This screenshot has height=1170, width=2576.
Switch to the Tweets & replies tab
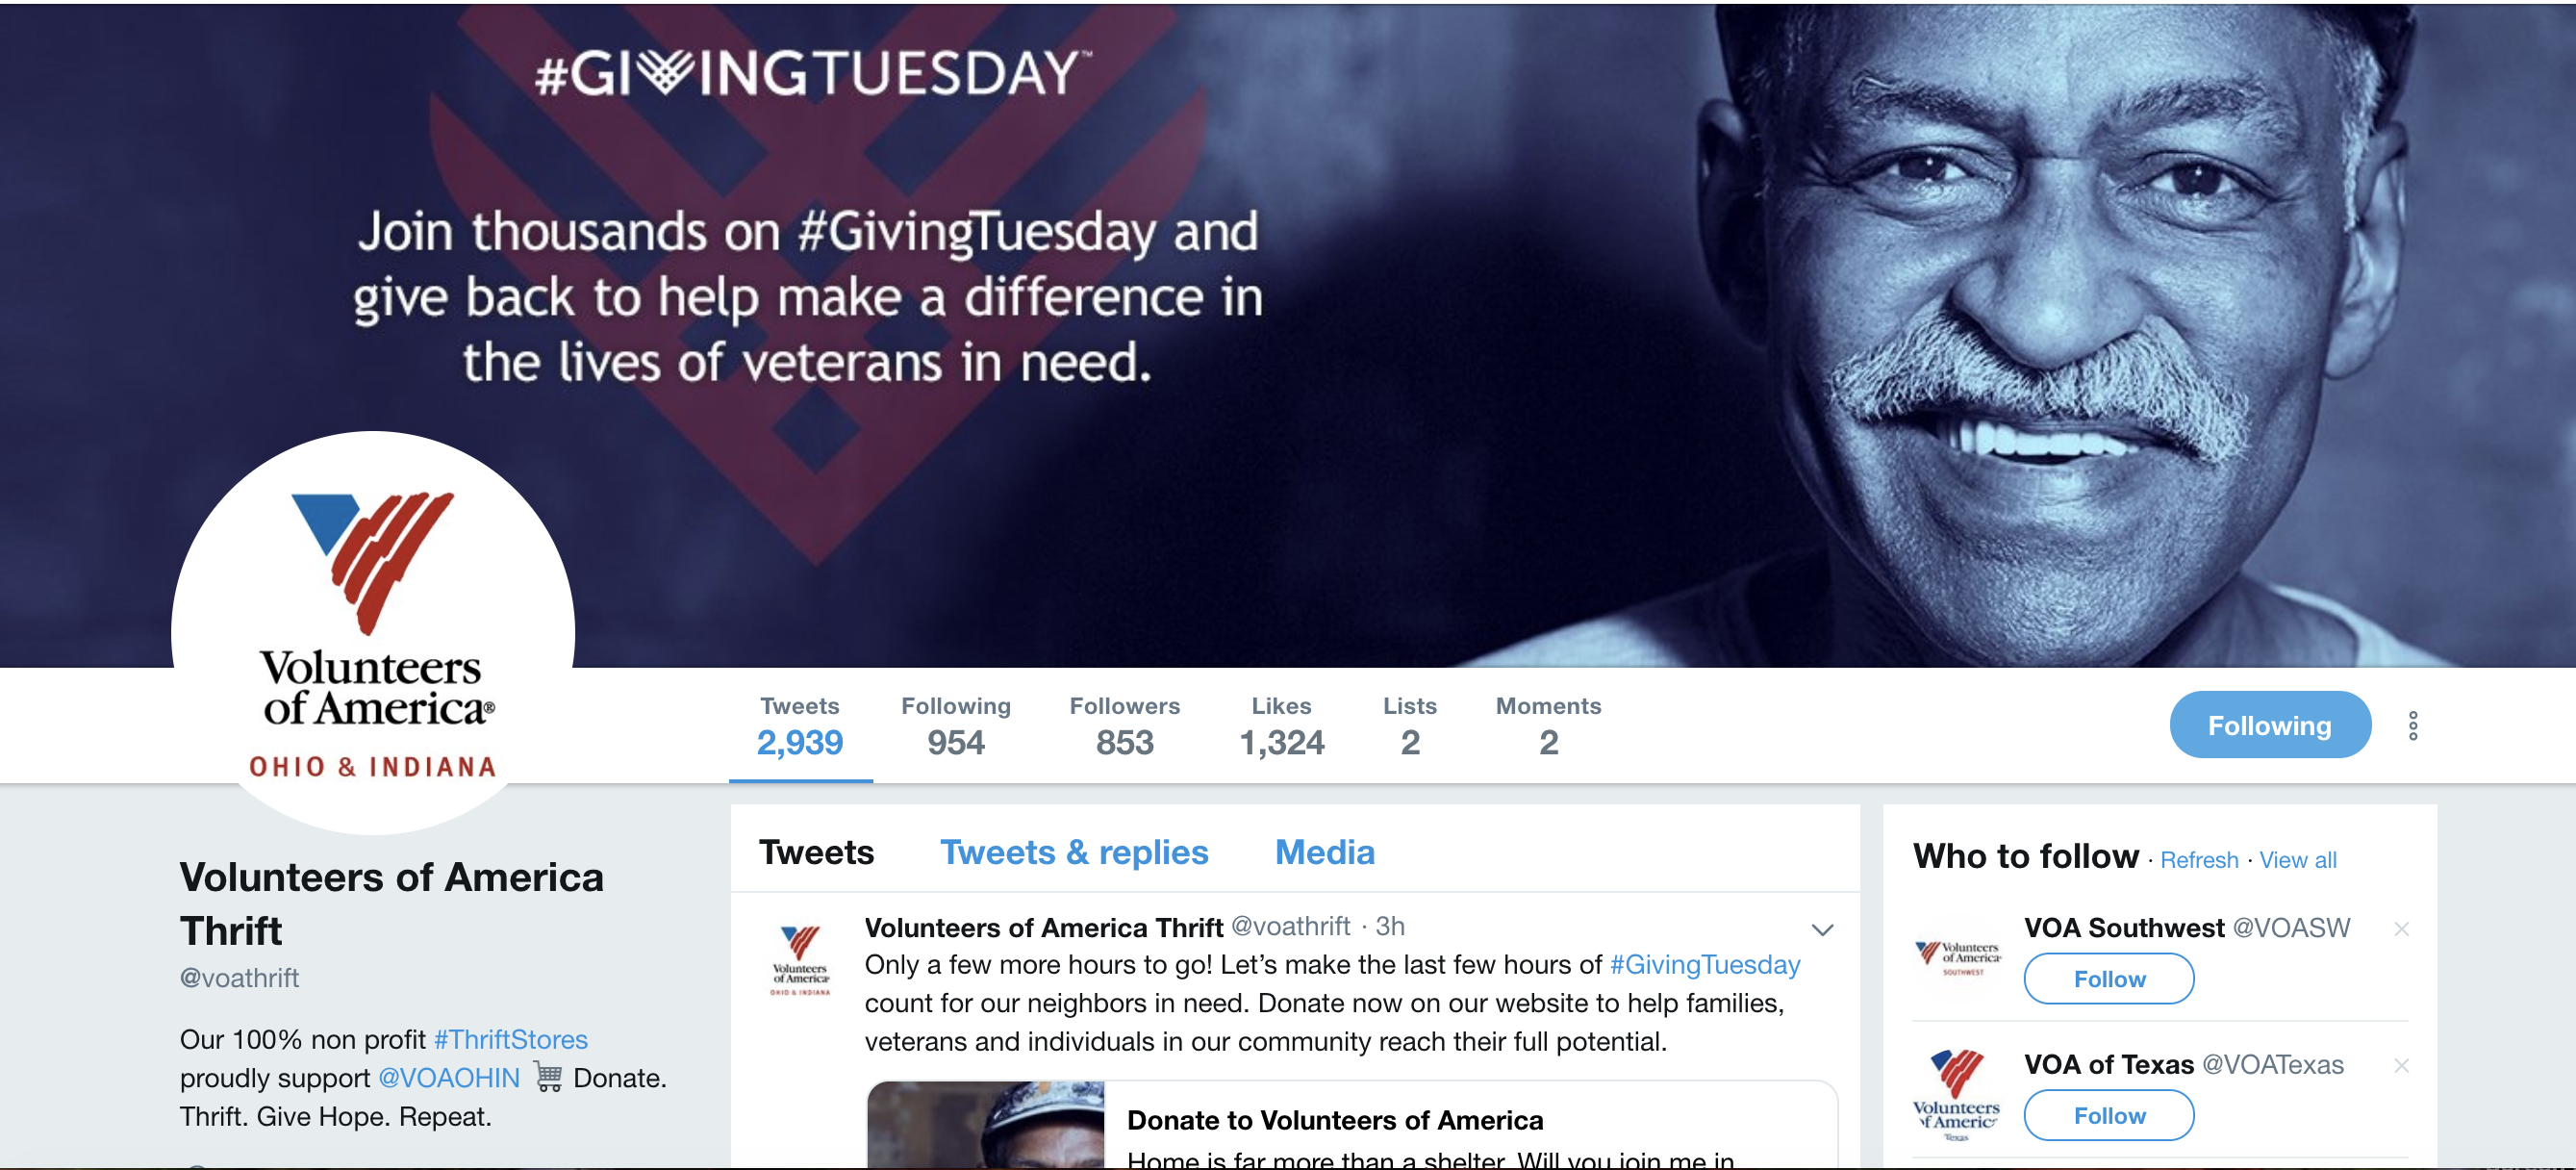(x=1074, y=852)
